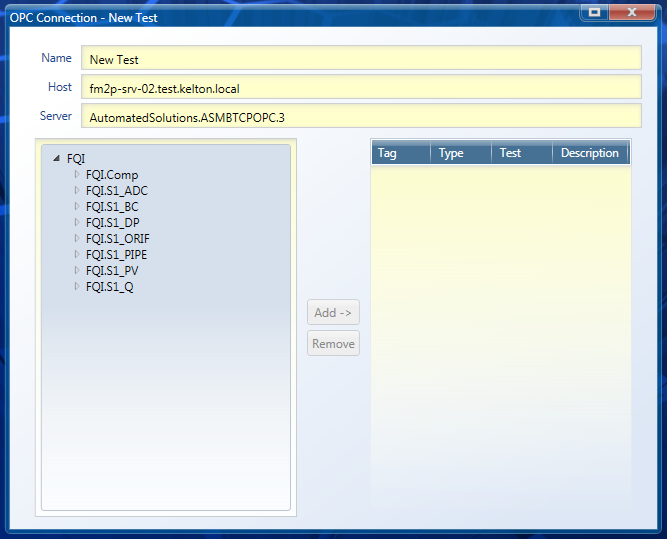This screenshot has width=667, height=539.
Task: Expand the FQI.S1_PV node
Action: [x=77, y=270]
